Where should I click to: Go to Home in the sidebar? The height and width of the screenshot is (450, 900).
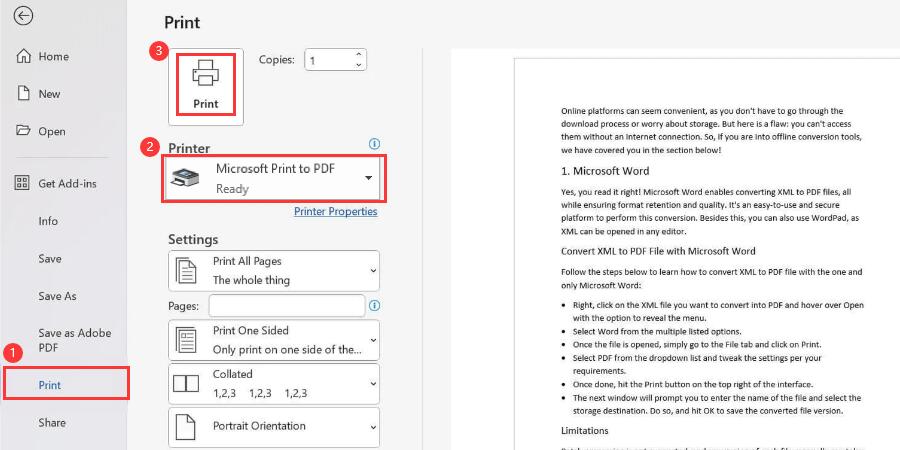click(x=53, y=56)
